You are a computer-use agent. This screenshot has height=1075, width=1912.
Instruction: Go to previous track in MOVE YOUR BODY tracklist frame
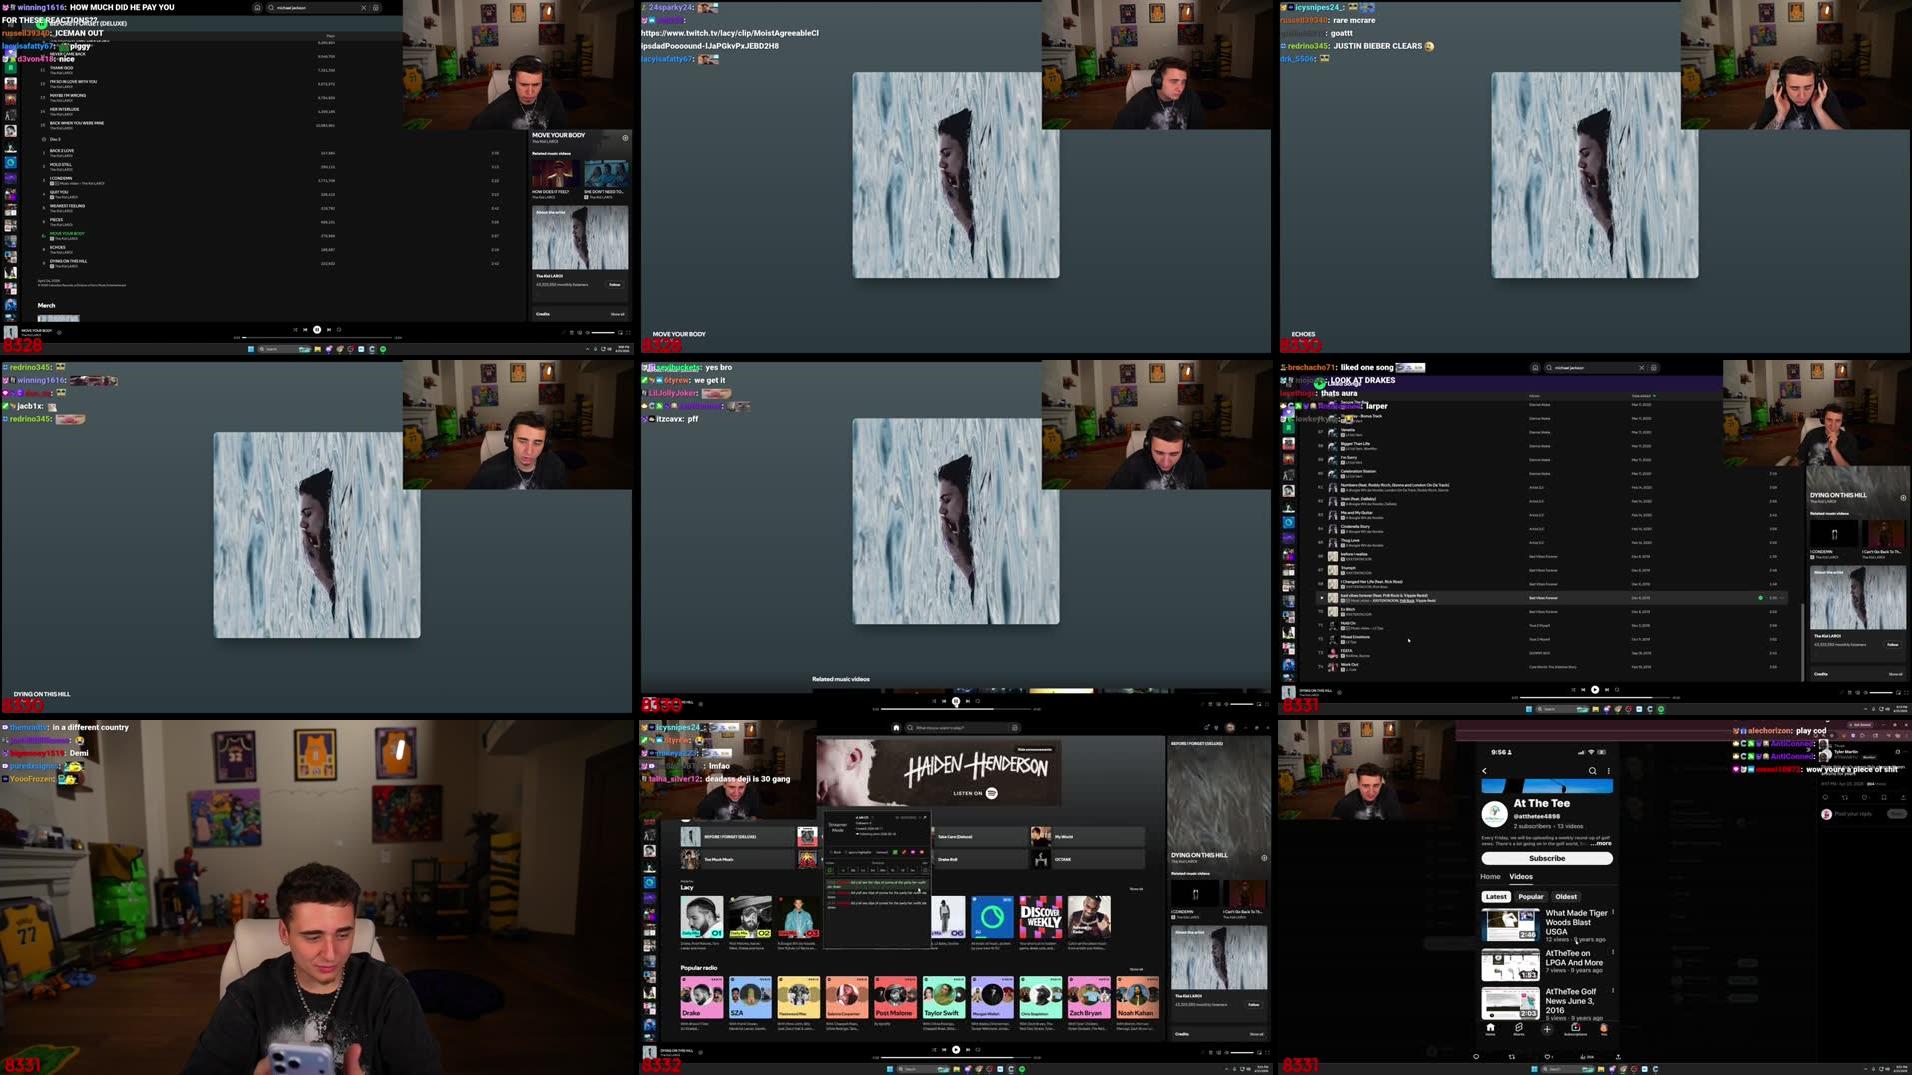(x=306, y=329)
